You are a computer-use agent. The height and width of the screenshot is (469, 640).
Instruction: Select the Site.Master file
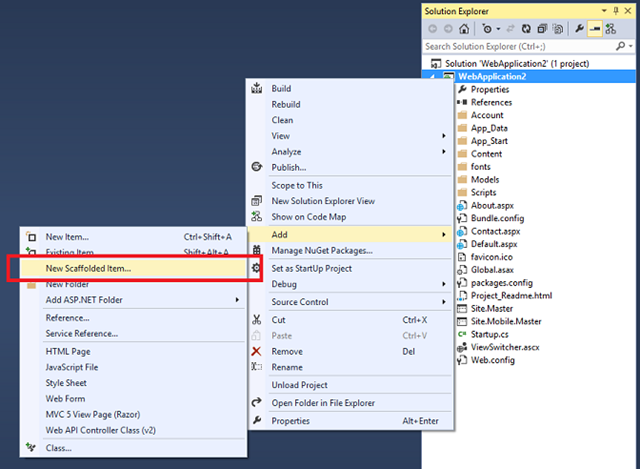pyautogui.click(x=492, y=309)
